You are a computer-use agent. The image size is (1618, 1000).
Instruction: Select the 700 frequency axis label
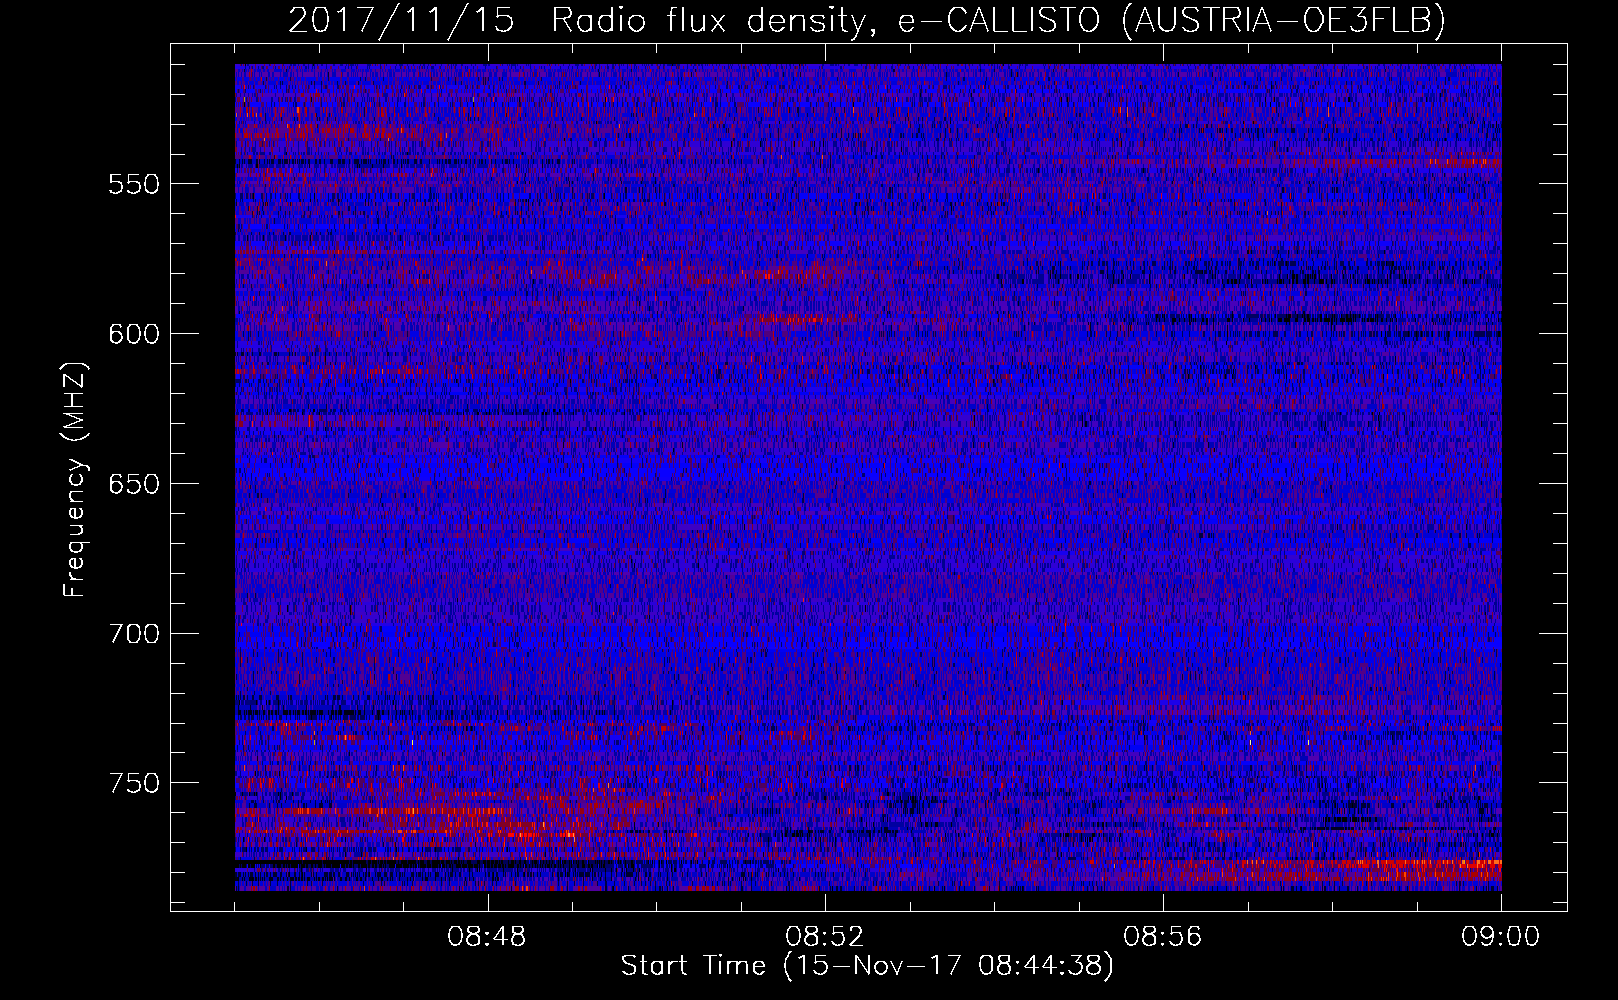[x=134, y=634]
